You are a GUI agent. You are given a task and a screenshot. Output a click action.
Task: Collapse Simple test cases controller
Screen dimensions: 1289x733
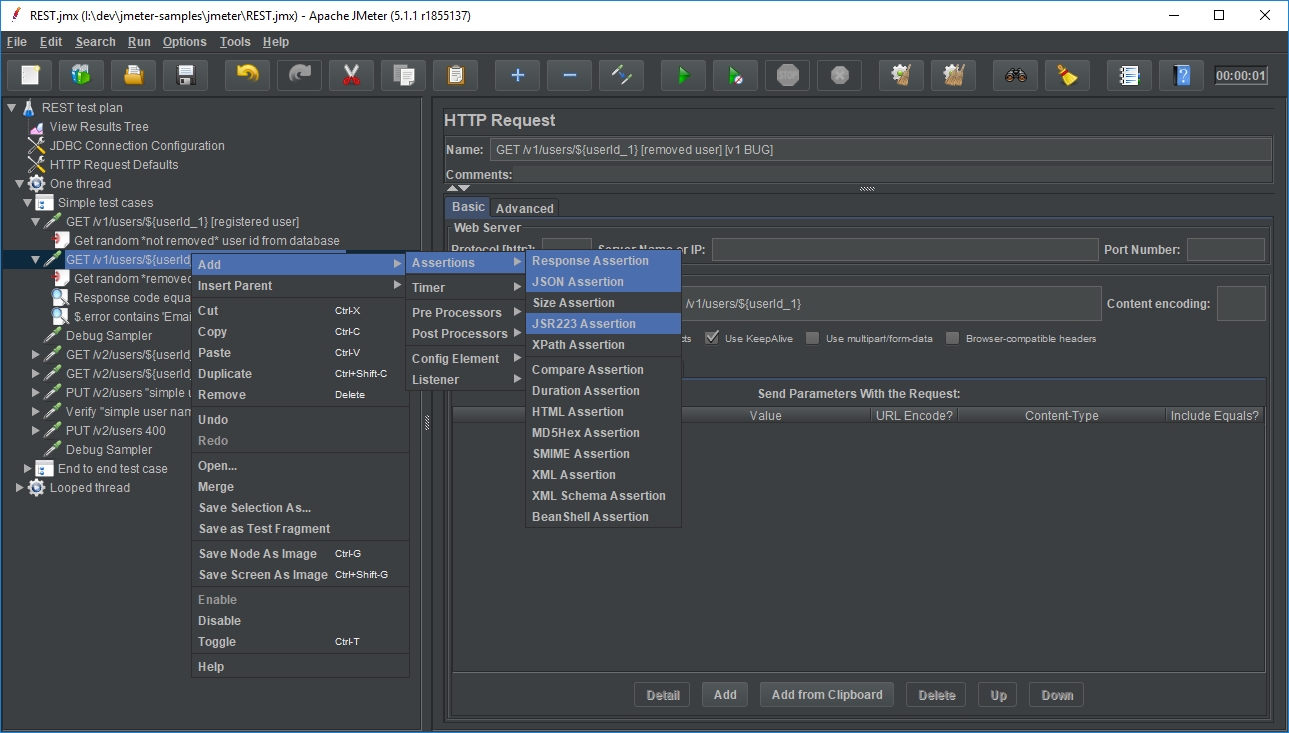27,203
